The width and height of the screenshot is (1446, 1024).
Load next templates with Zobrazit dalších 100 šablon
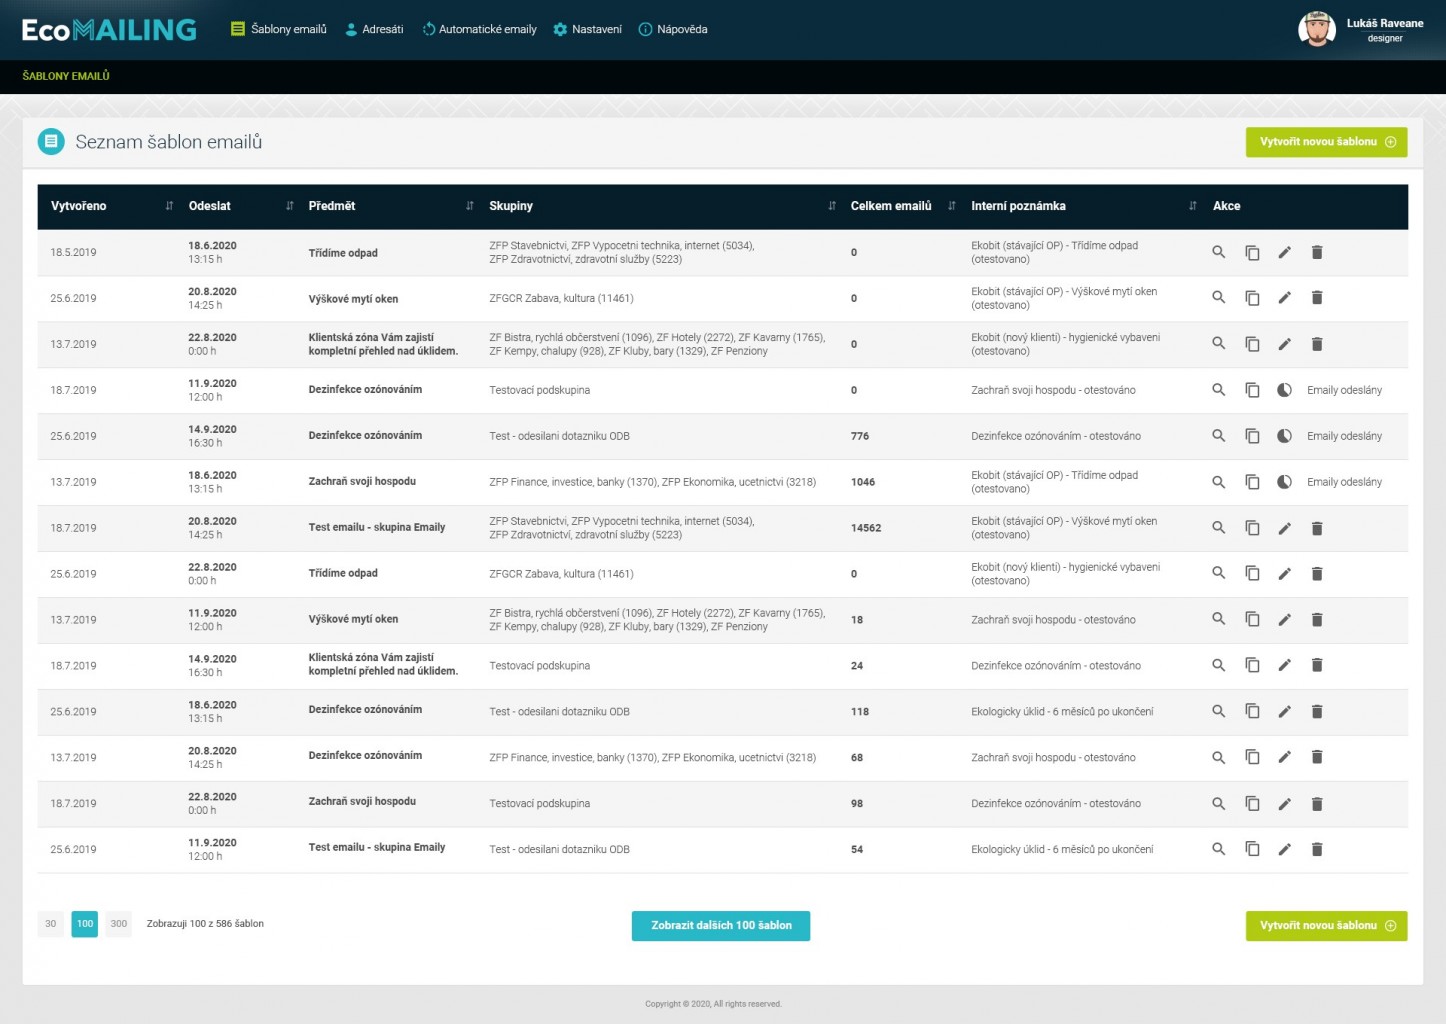click(x=721, y=926)
